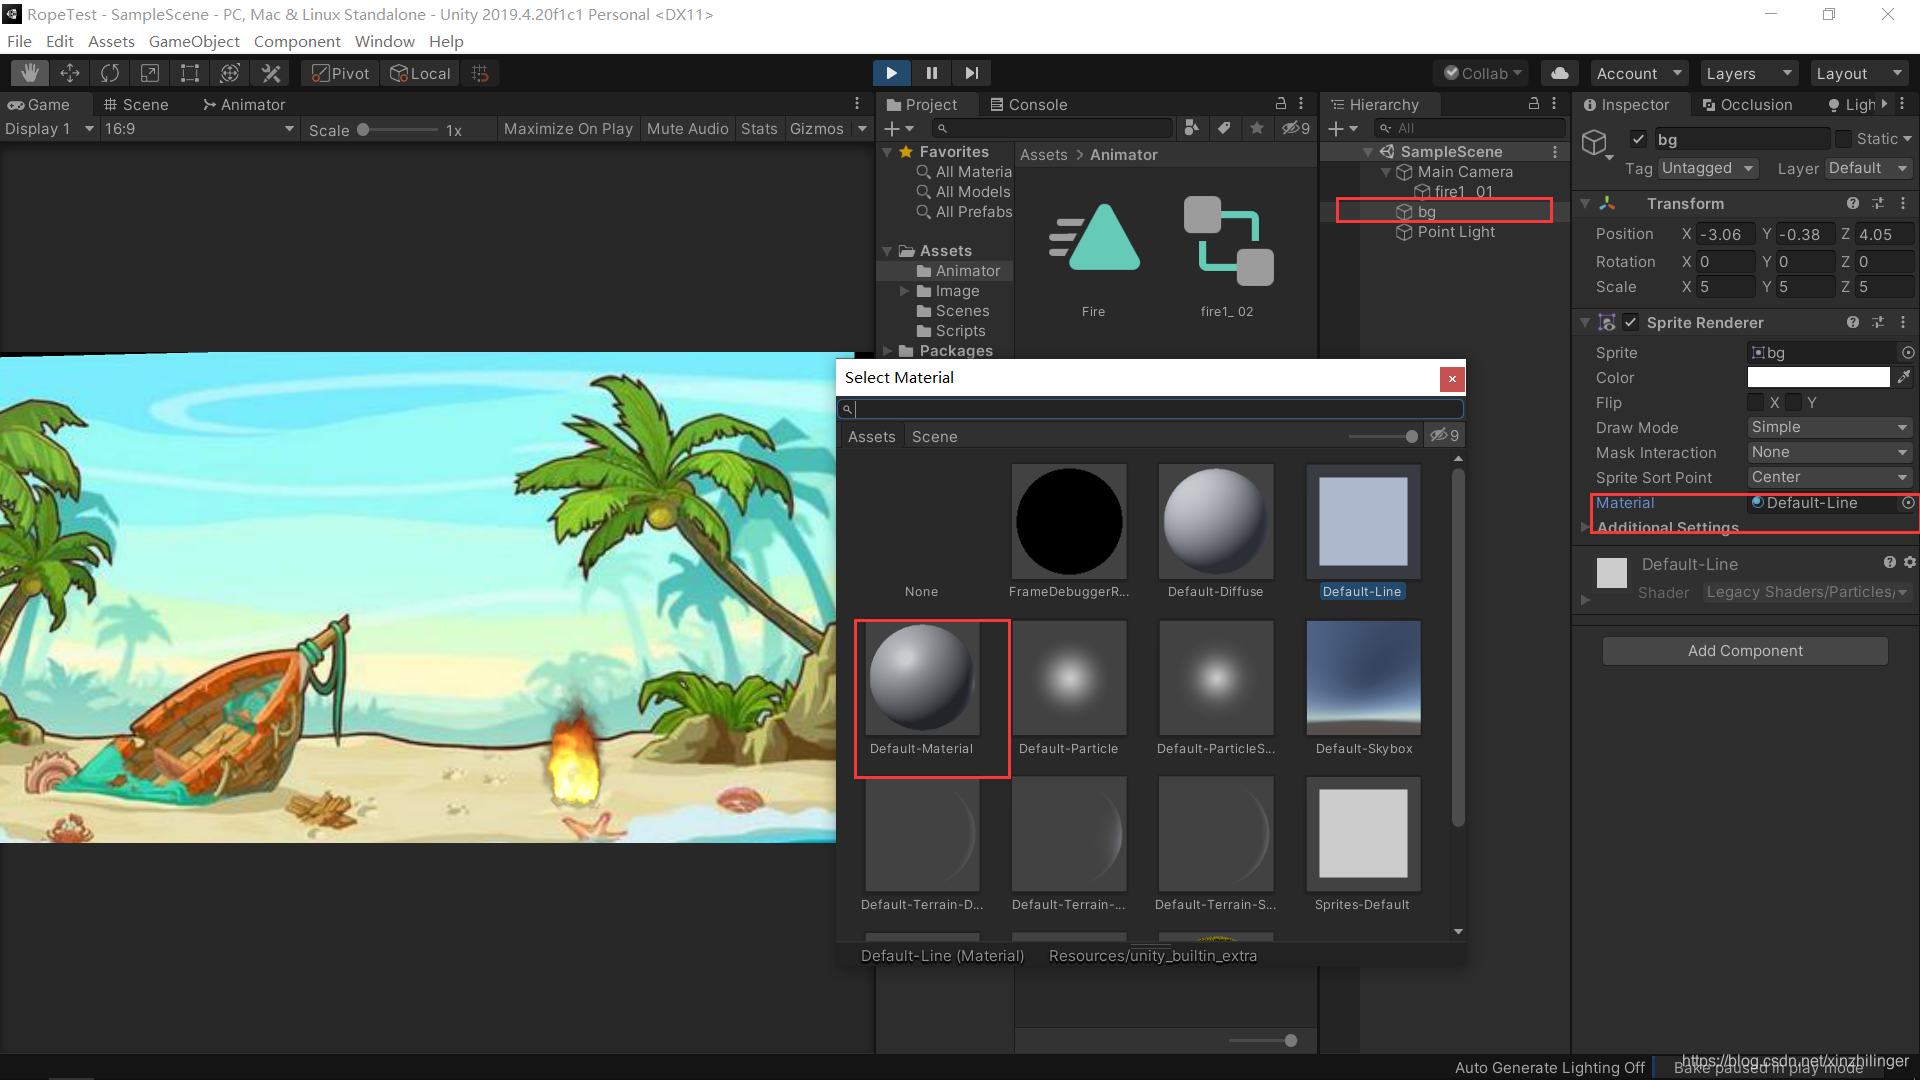Click the Play button to run scene
Image resolution: width=1920 pixels, height=1080 pixels.
pos(891,73)
